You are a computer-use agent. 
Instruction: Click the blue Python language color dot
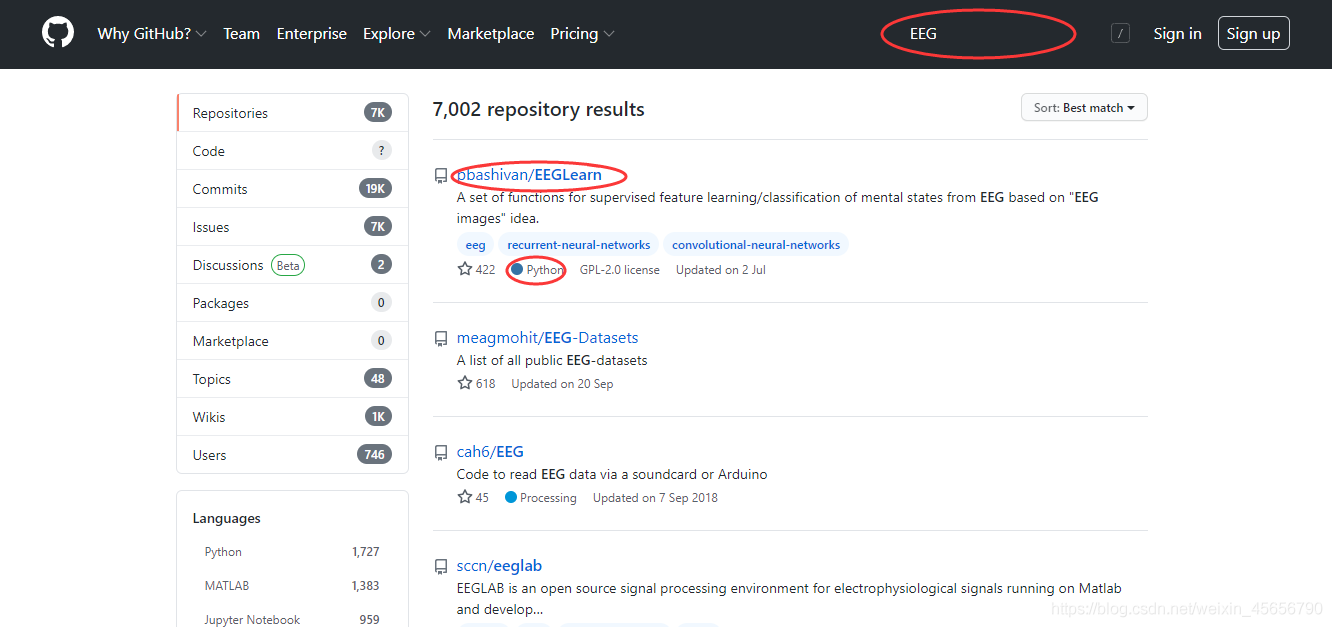[517, 269]
